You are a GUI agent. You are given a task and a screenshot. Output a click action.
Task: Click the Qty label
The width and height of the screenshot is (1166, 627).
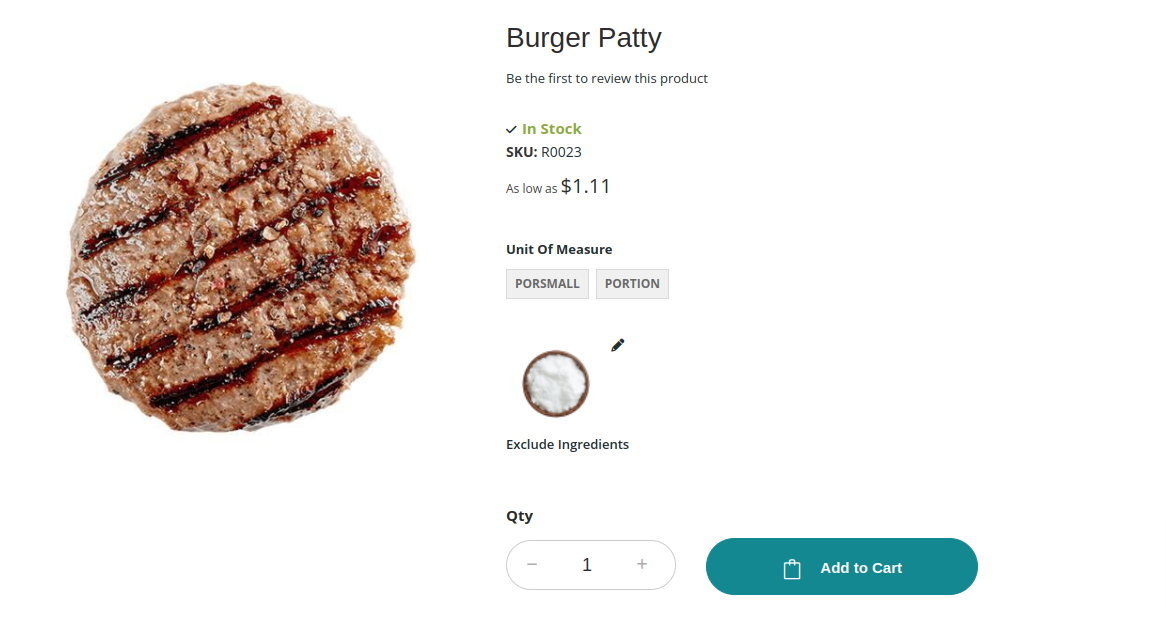519,516
